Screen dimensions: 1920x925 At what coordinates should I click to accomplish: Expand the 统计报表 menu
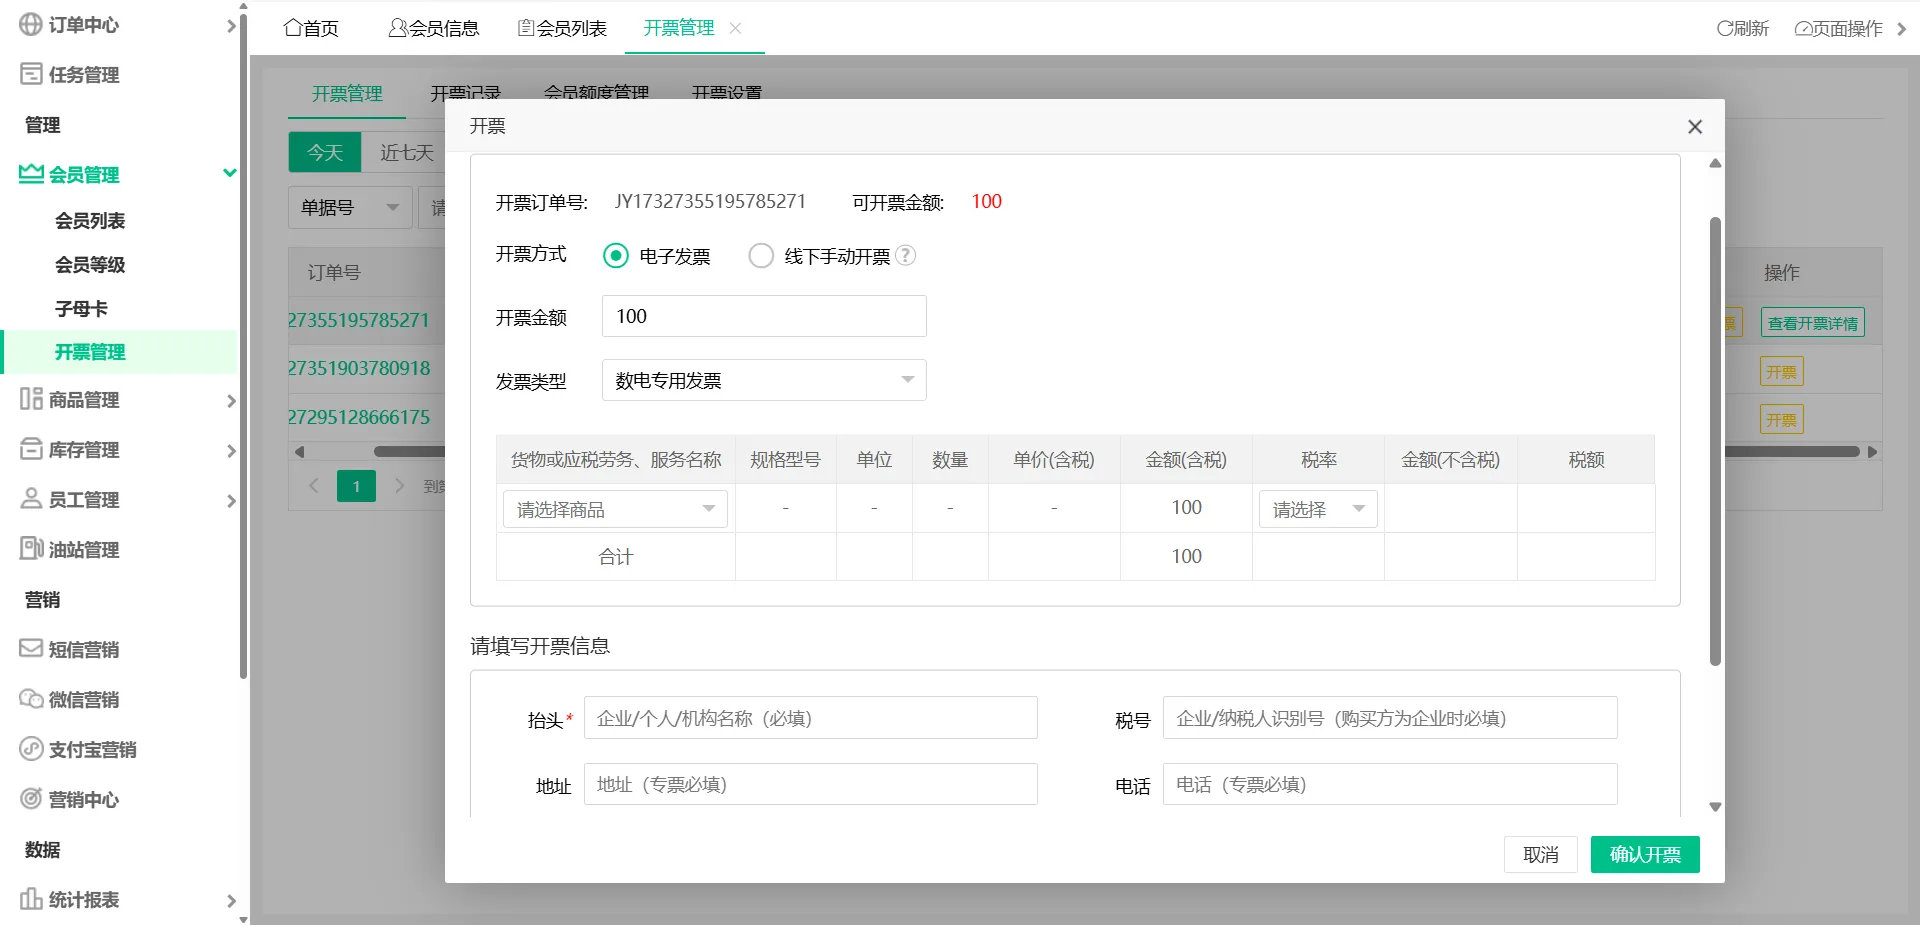tap(231, 900)
